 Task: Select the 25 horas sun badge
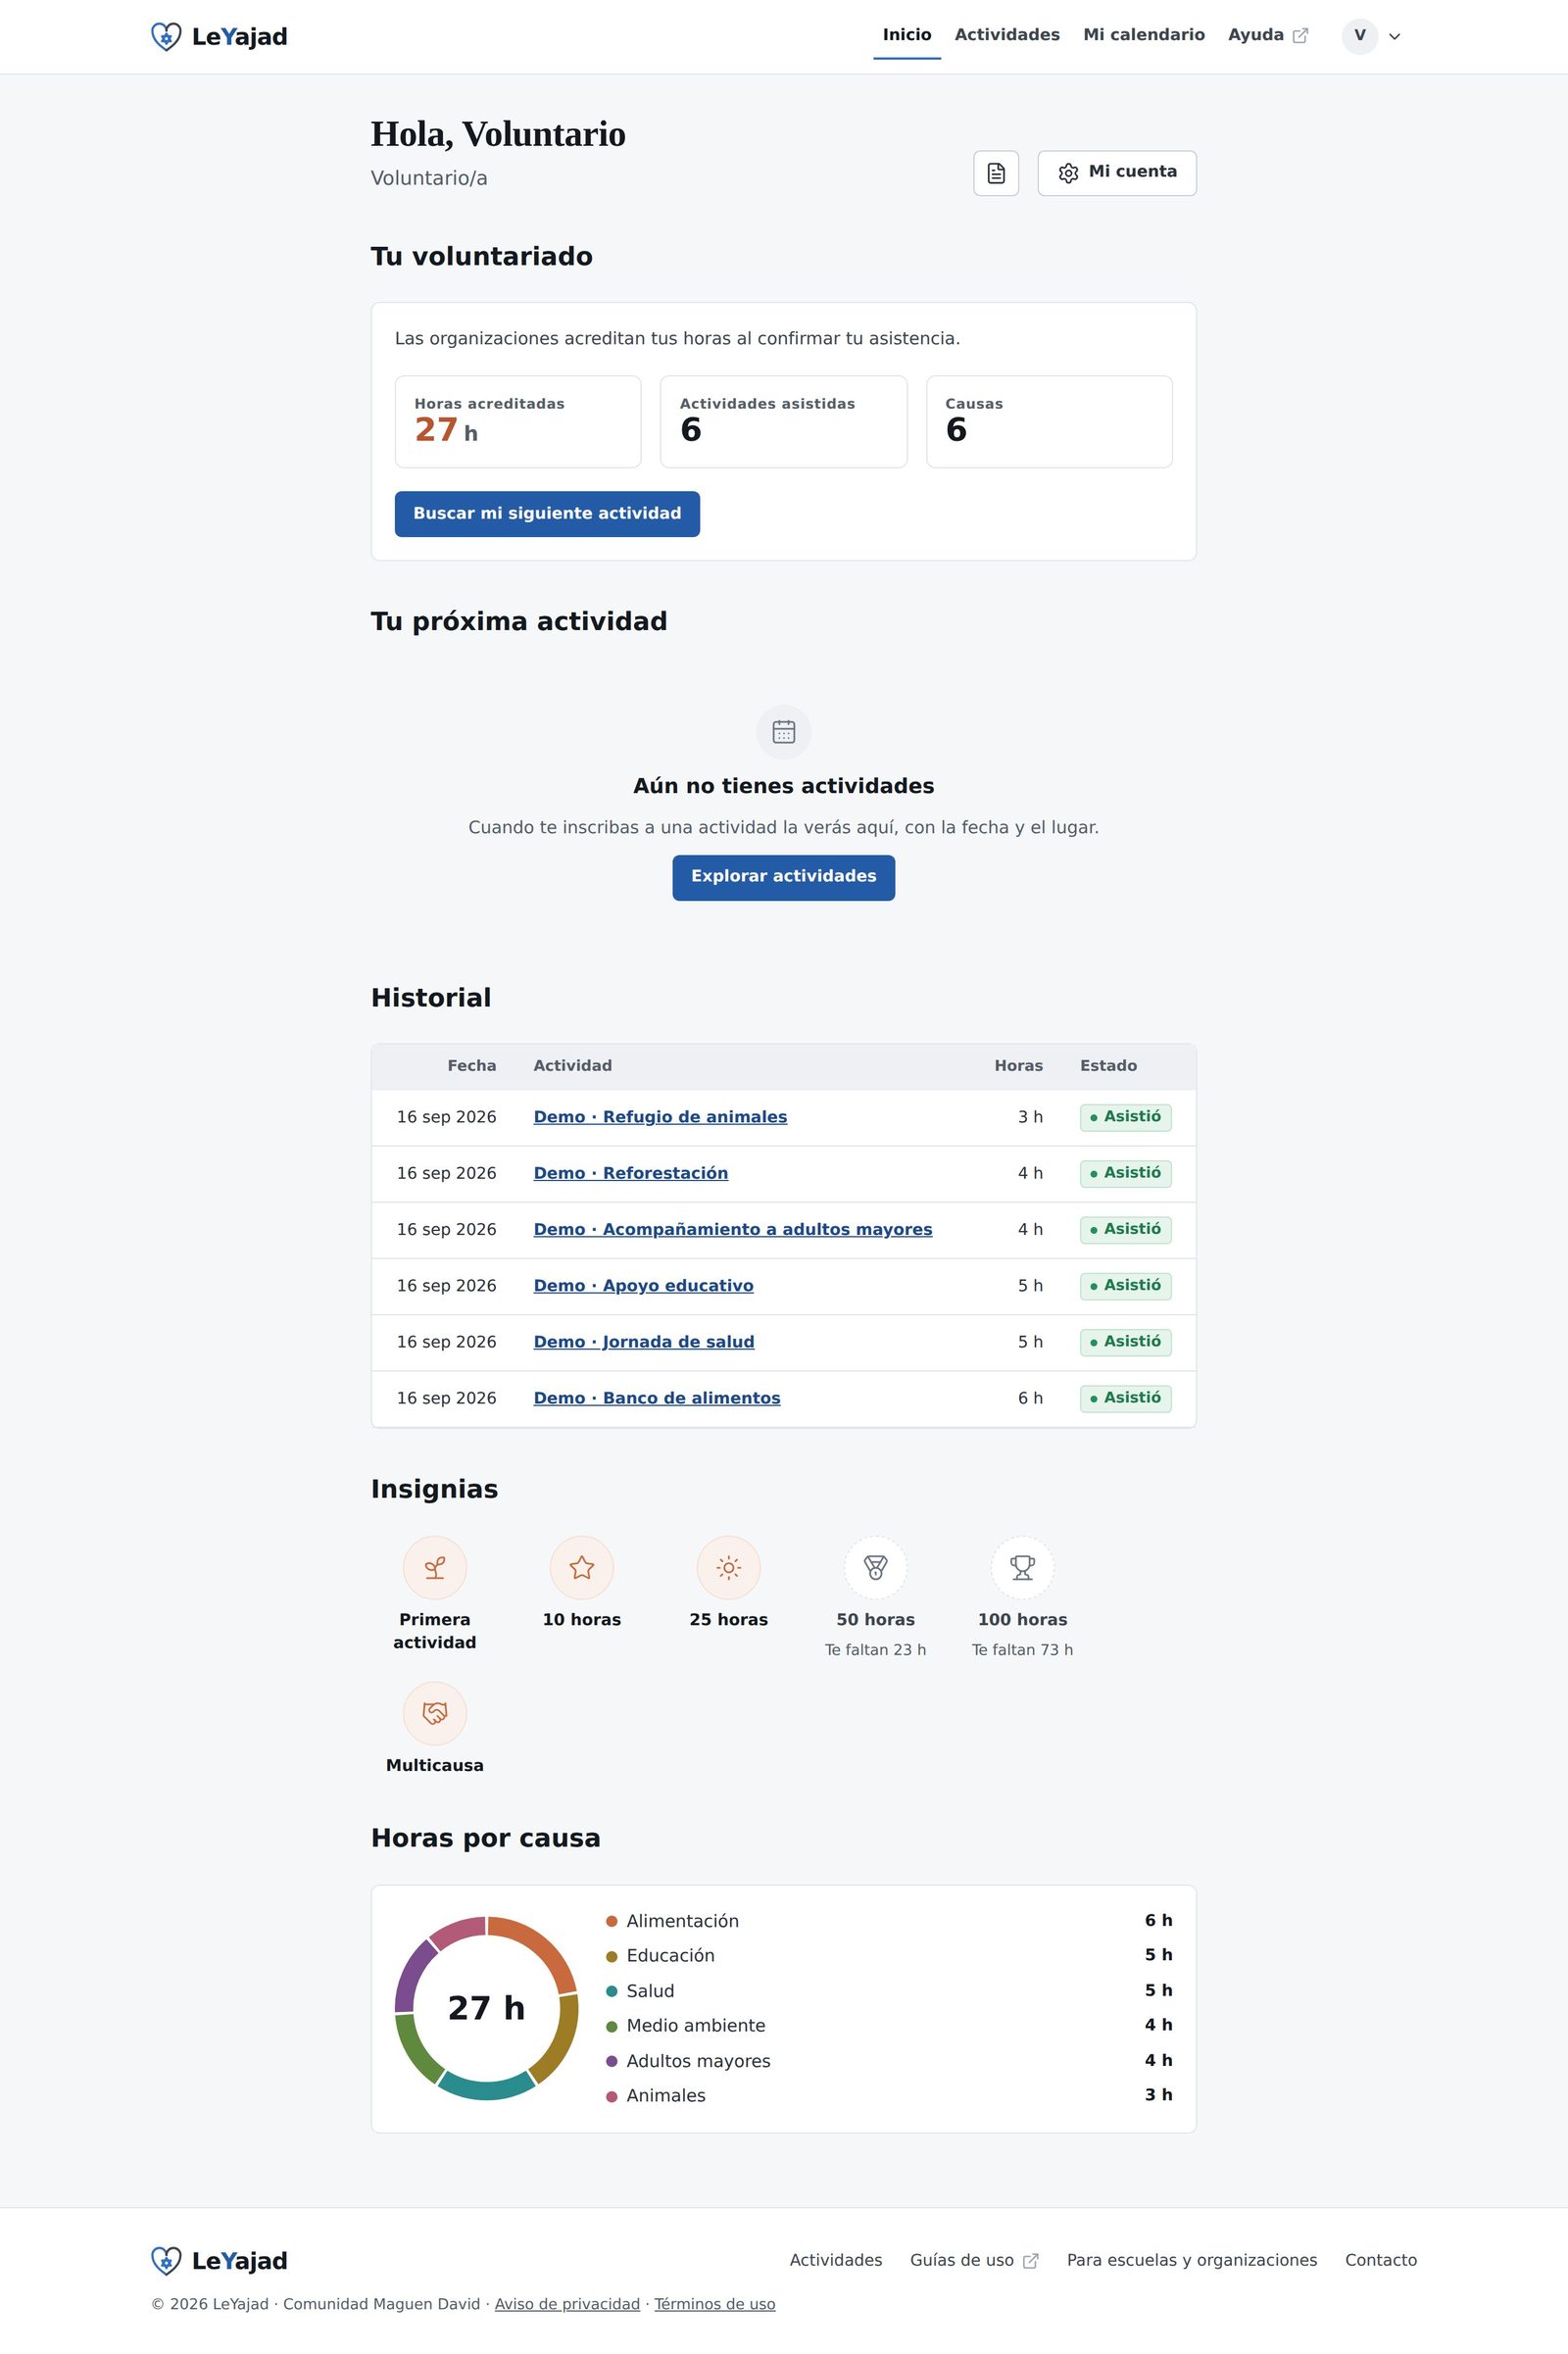(x=729, y=1567)
